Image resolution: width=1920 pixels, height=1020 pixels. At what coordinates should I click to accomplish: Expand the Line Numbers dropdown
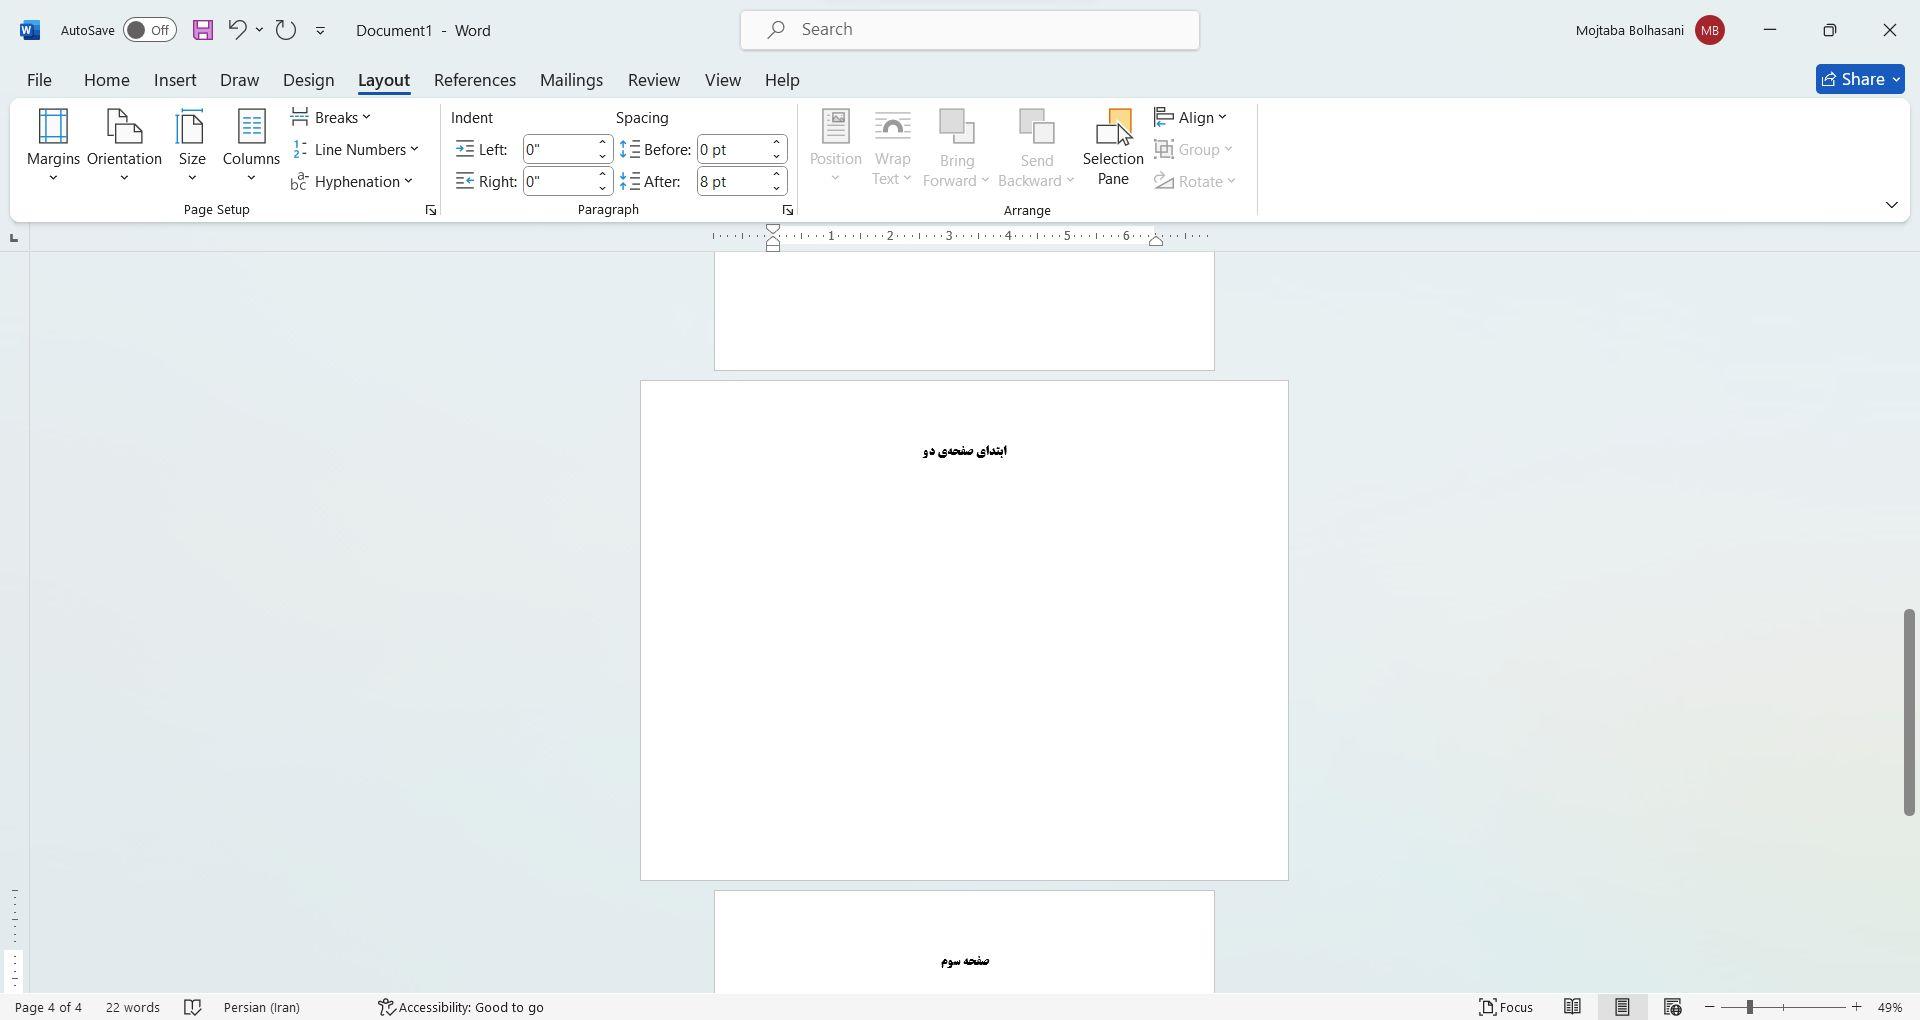click(x=356, y=149)
